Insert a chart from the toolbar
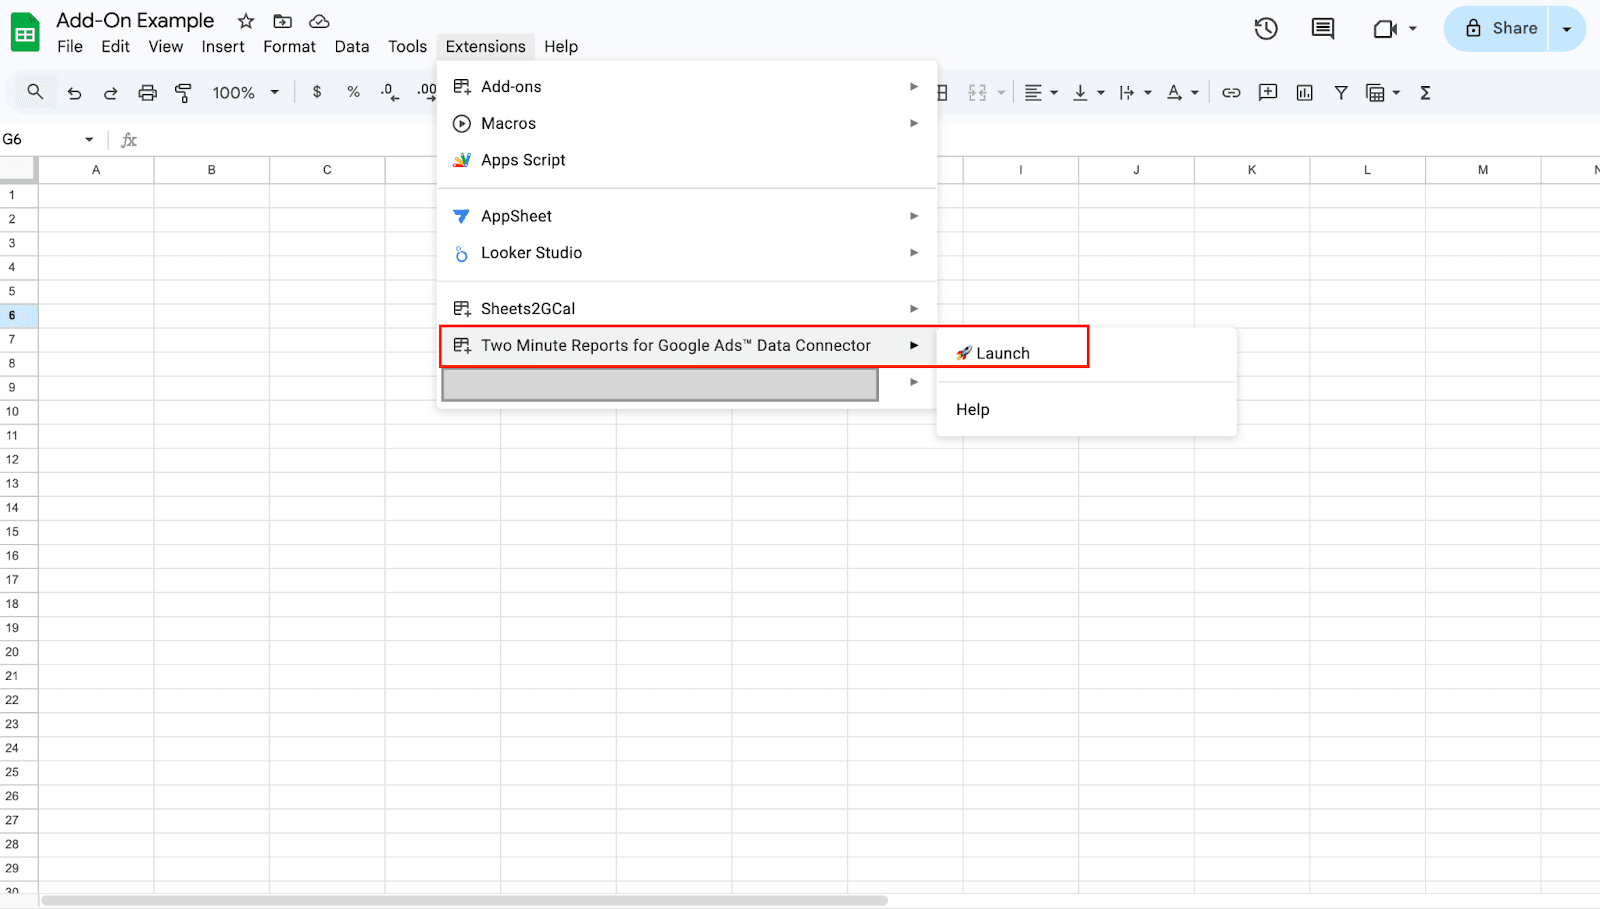The width and height of the screenshot is (1600, 909). point(1304,92)
